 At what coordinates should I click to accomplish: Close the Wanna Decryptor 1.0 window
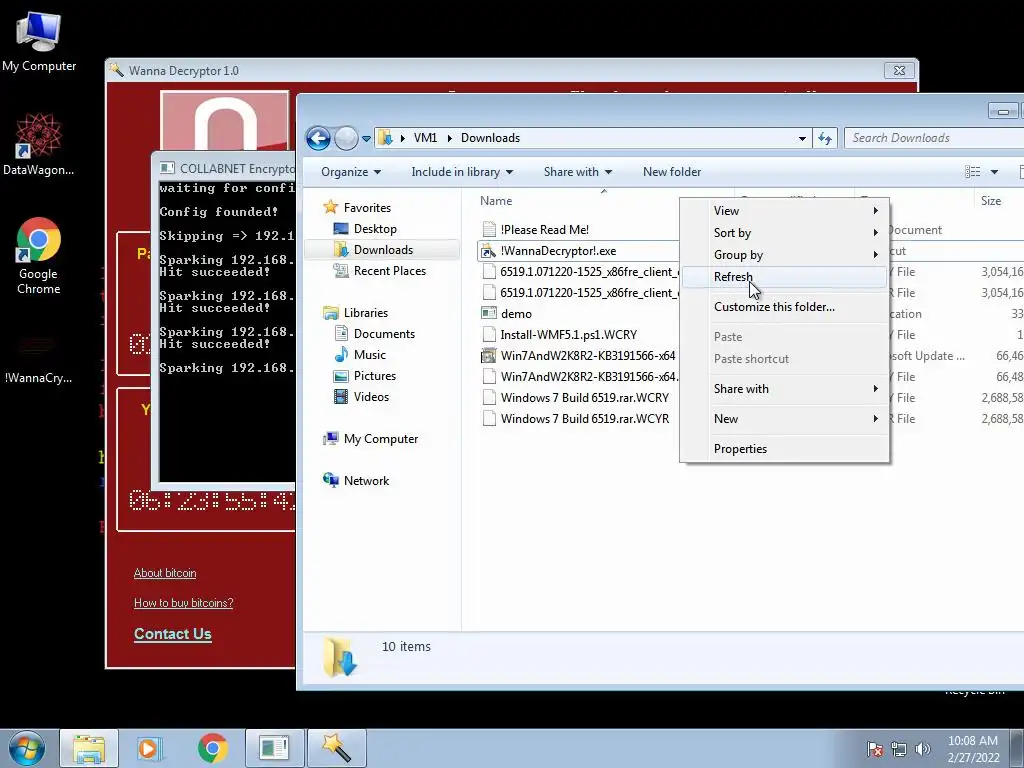[x=899, y=71]
